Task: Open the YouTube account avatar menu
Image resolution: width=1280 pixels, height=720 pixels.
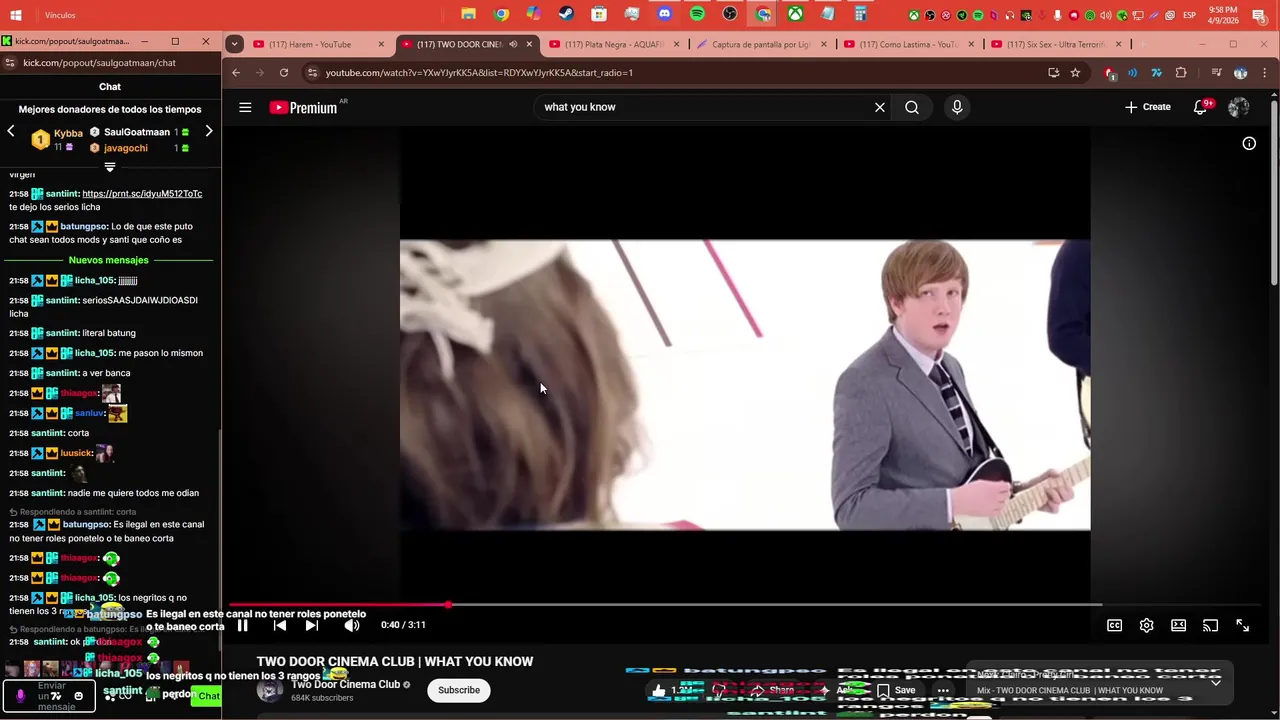Action: tap(1239, 107)
